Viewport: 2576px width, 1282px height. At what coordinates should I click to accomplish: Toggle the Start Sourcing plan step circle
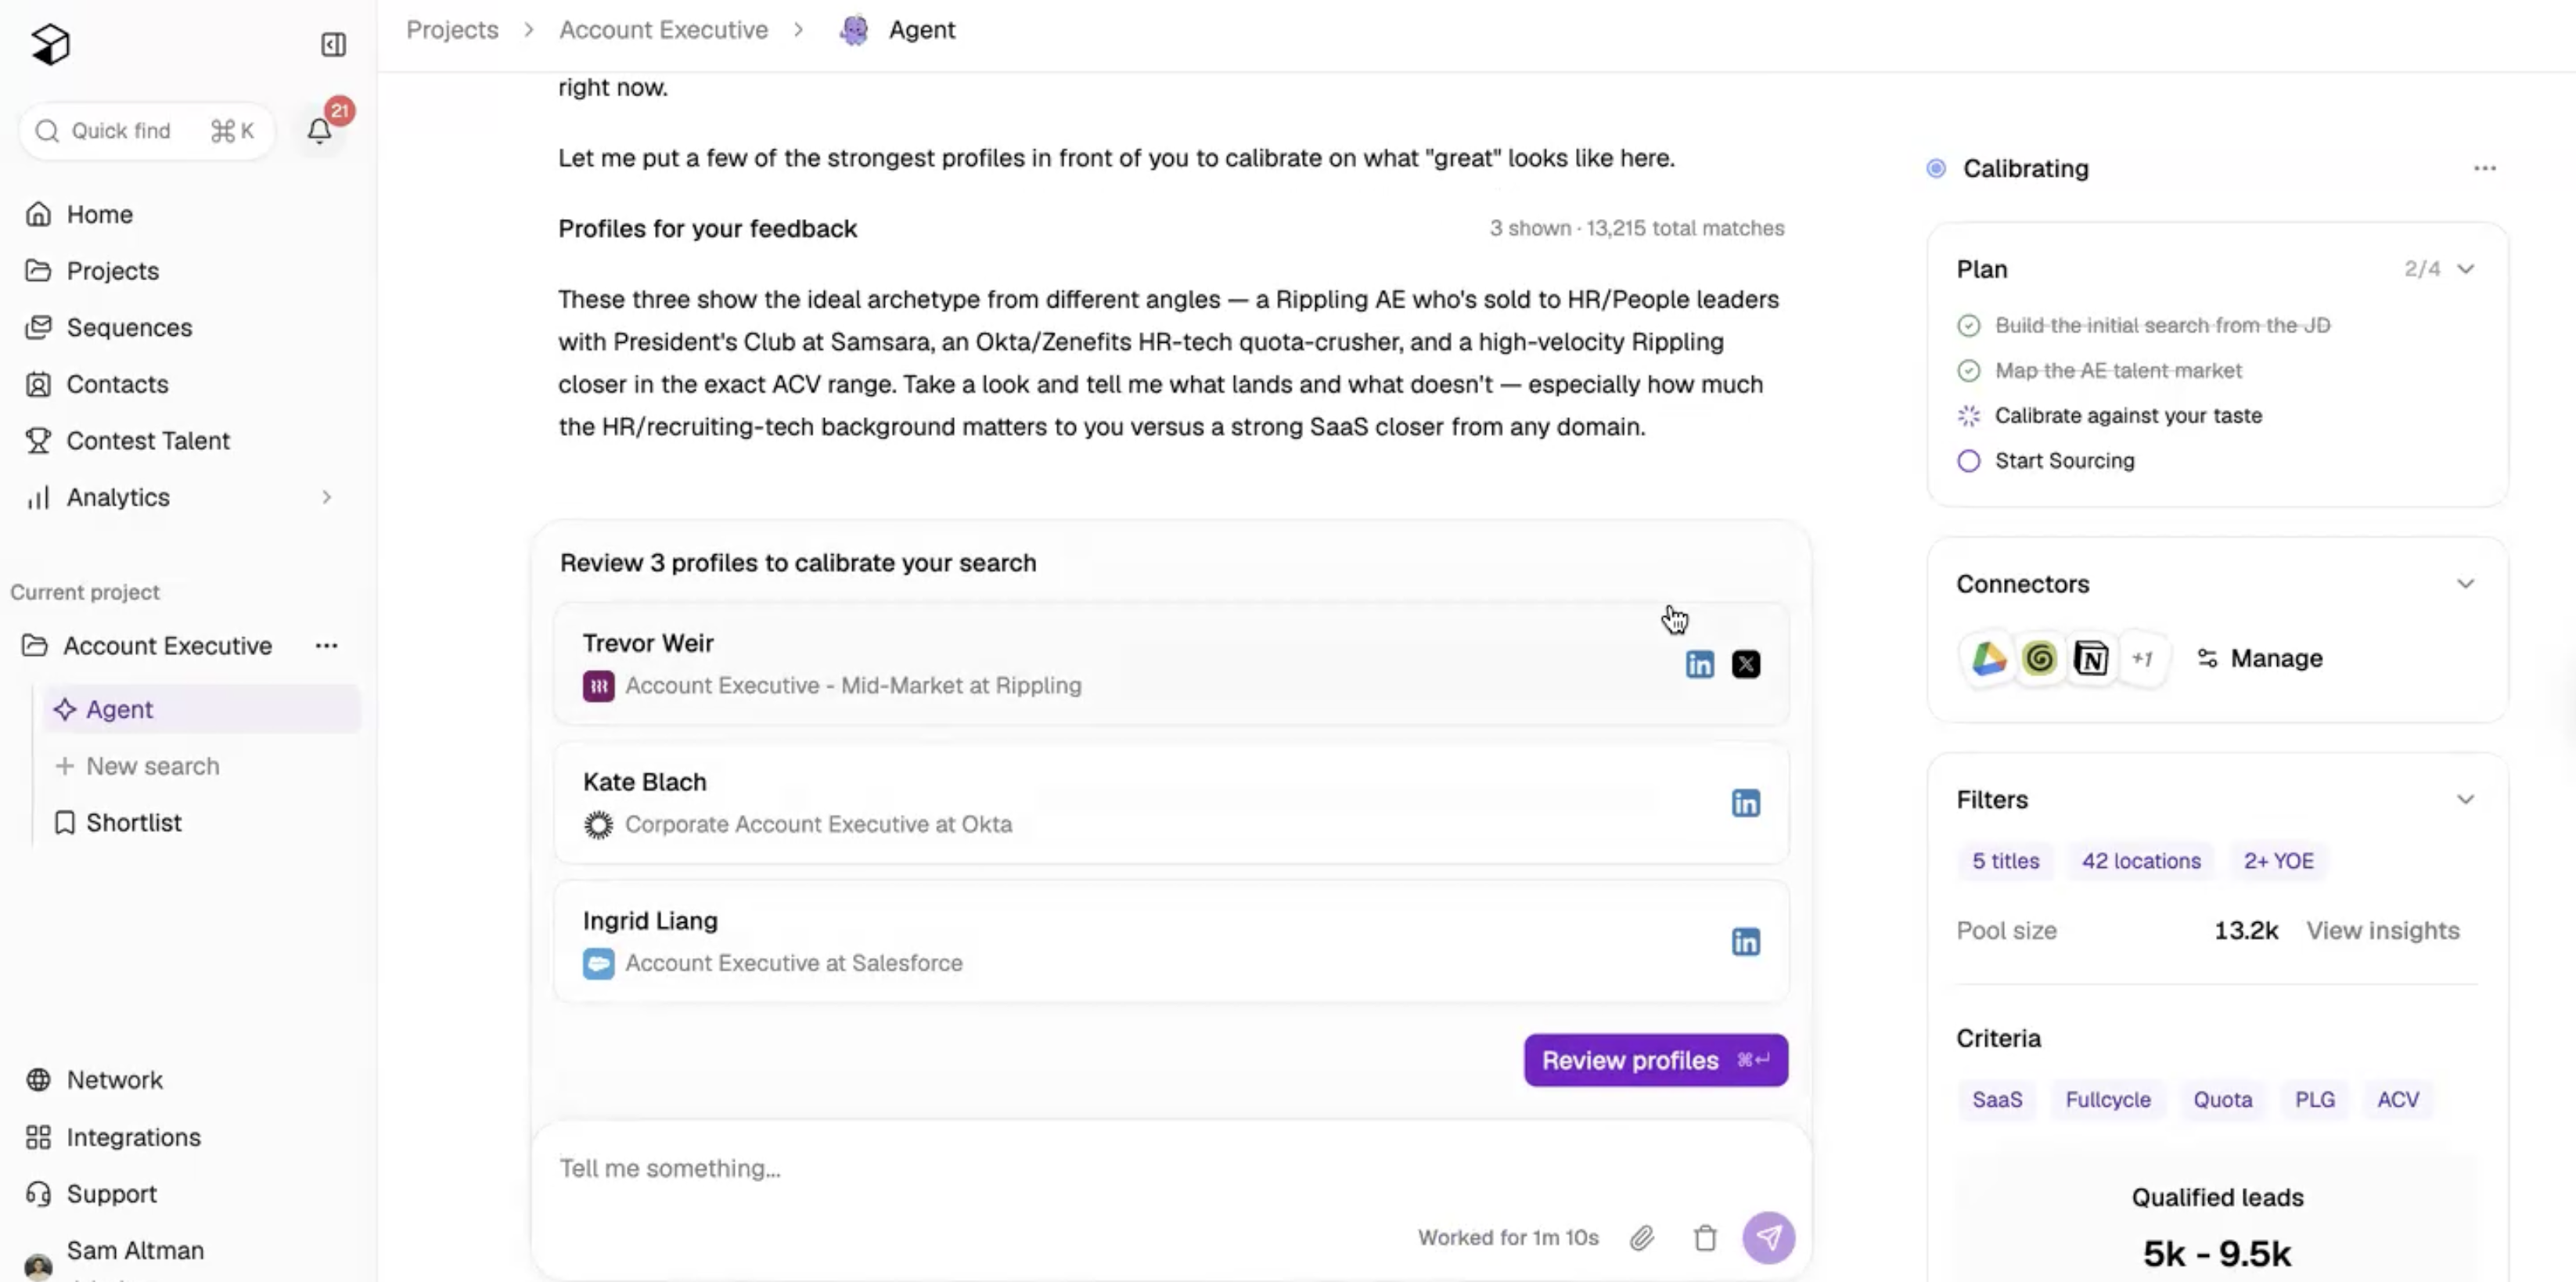click(1968, 461)
